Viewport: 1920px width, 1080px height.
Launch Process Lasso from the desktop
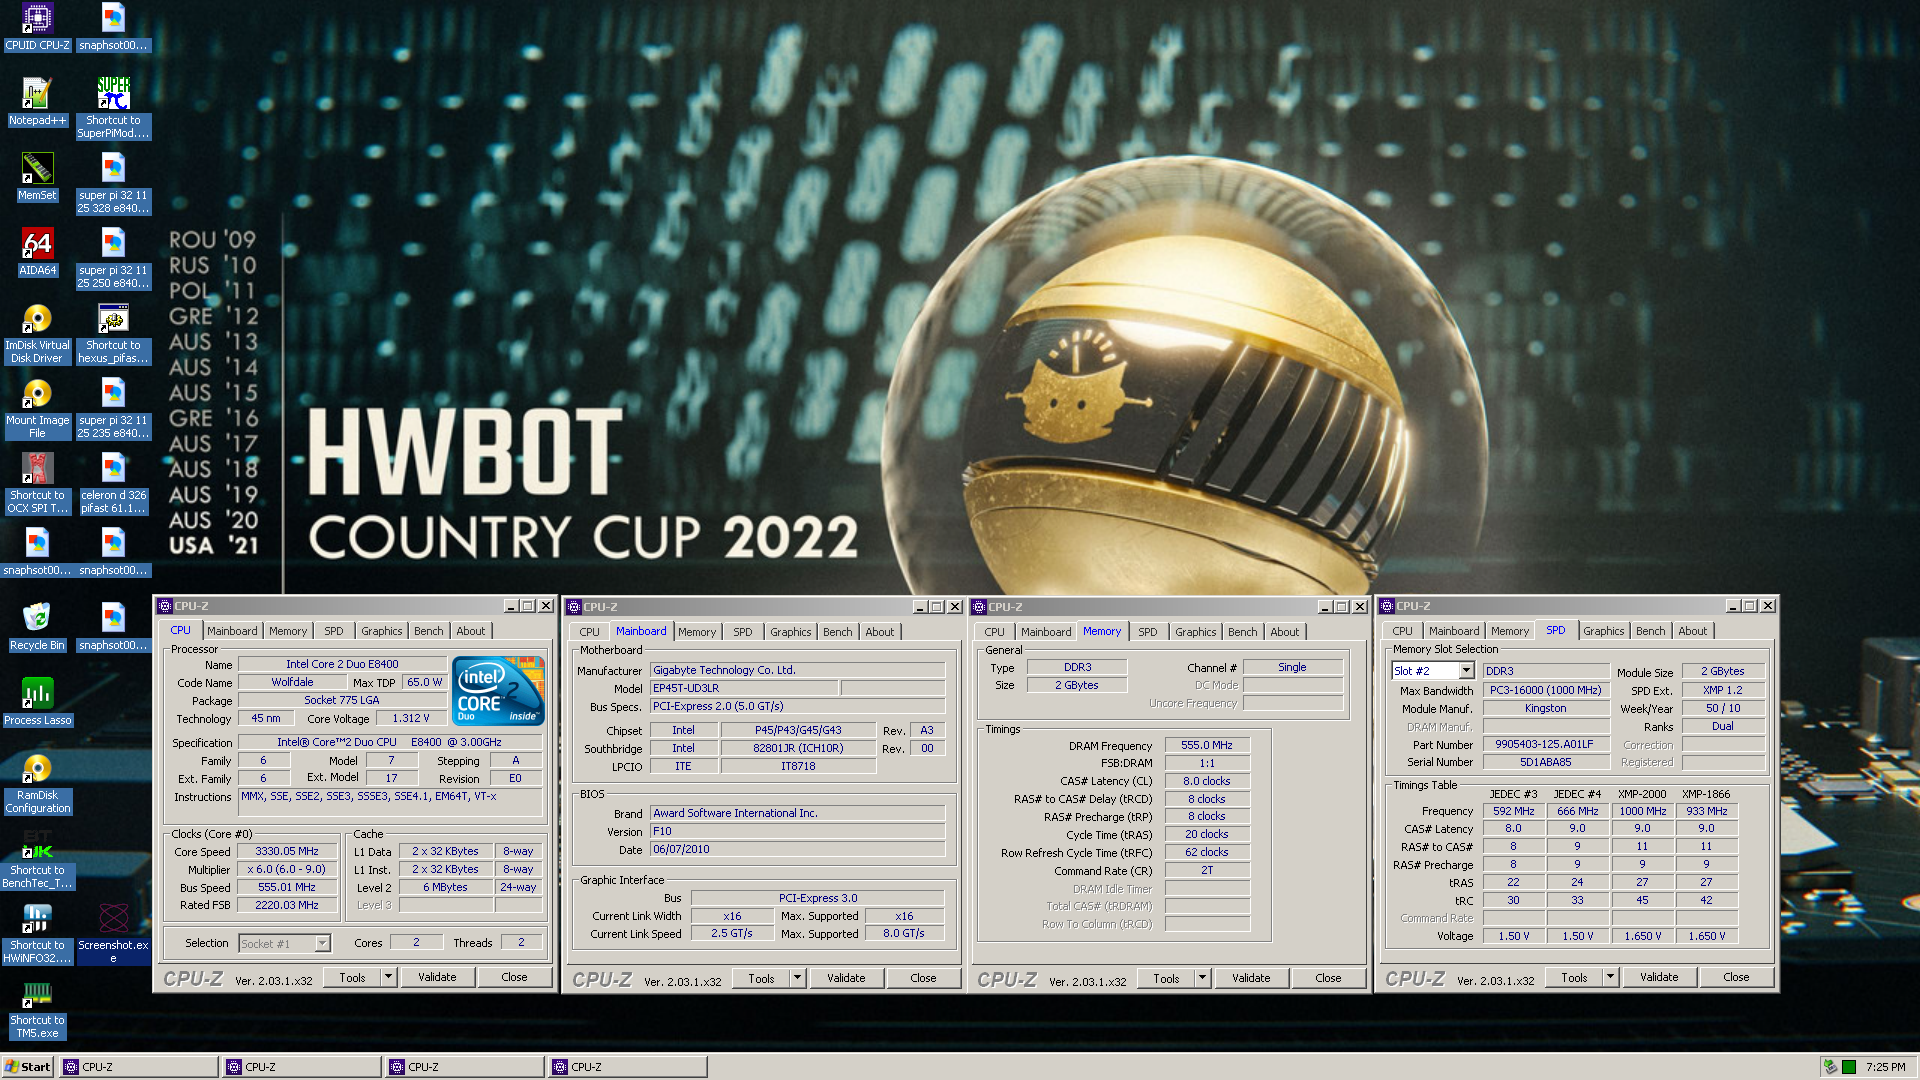click(37, 701)
